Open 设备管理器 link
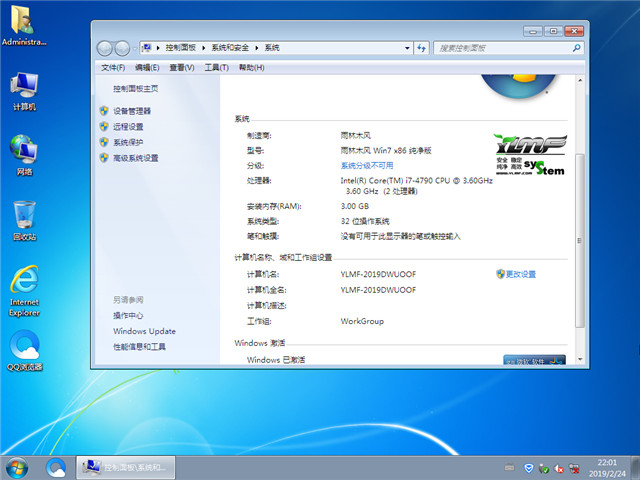Viewport: 640px width, 480px height. click(x=132, y=111)
